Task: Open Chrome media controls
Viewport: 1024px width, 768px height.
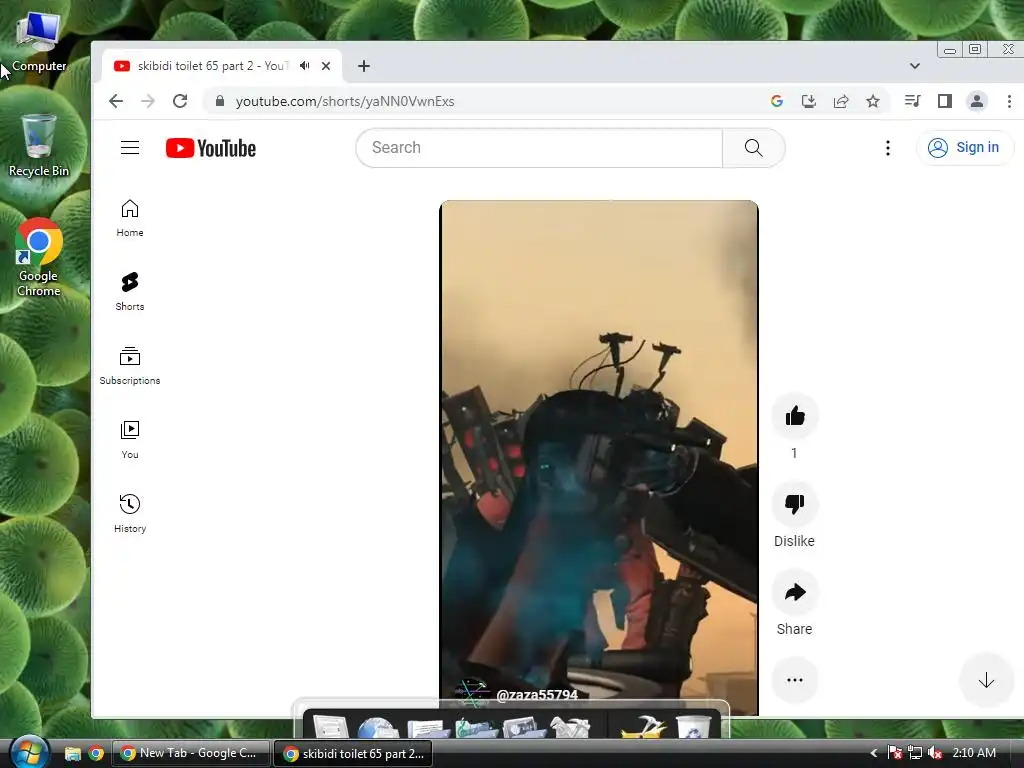Action: click(x=912, y=101)
